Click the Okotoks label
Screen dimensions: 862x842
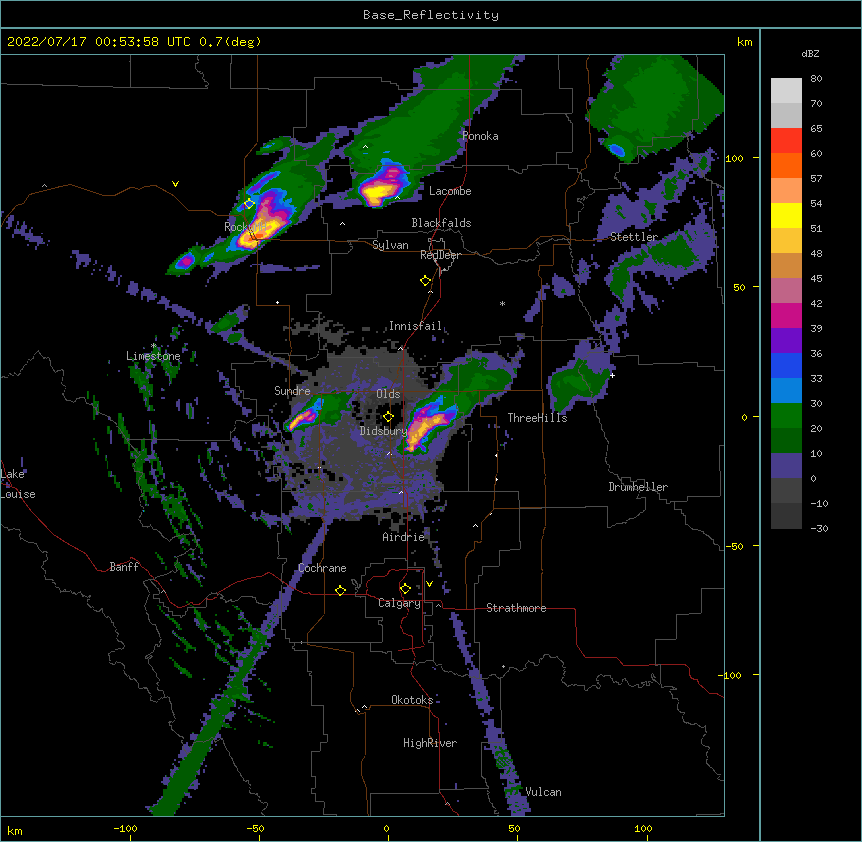click(x=412, y=700)
